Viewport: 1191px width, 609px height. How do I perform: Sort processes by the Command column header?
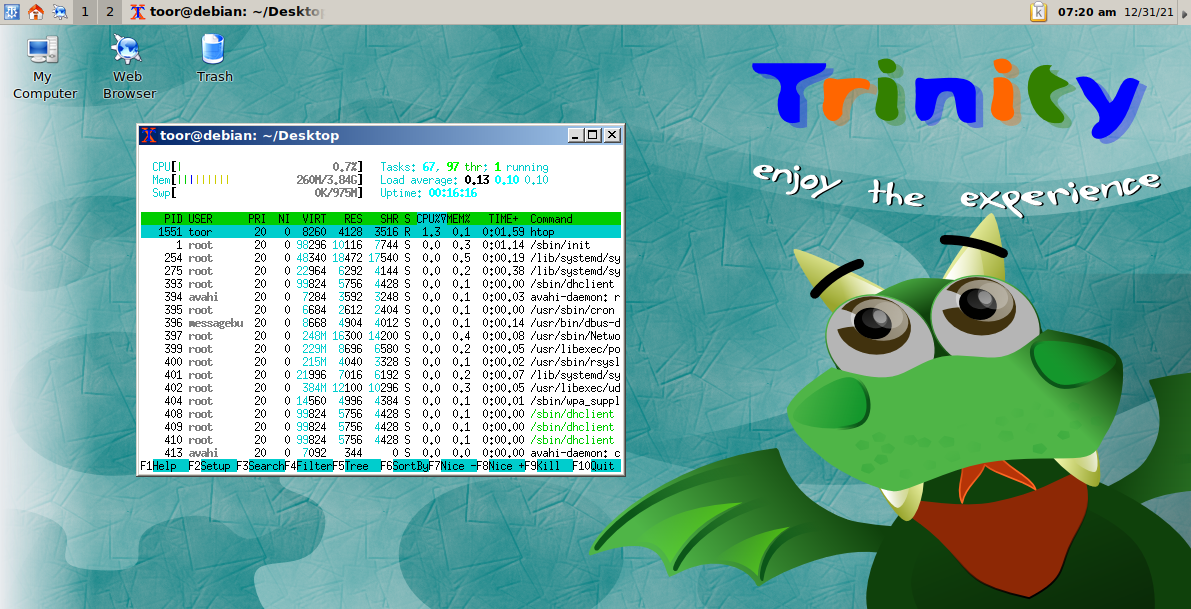(x=551, y=219)
